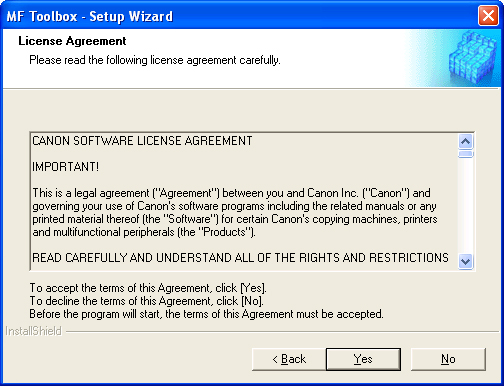
Task: Click the 'To accept the terms' instruction line
Action: click(148, 288)
